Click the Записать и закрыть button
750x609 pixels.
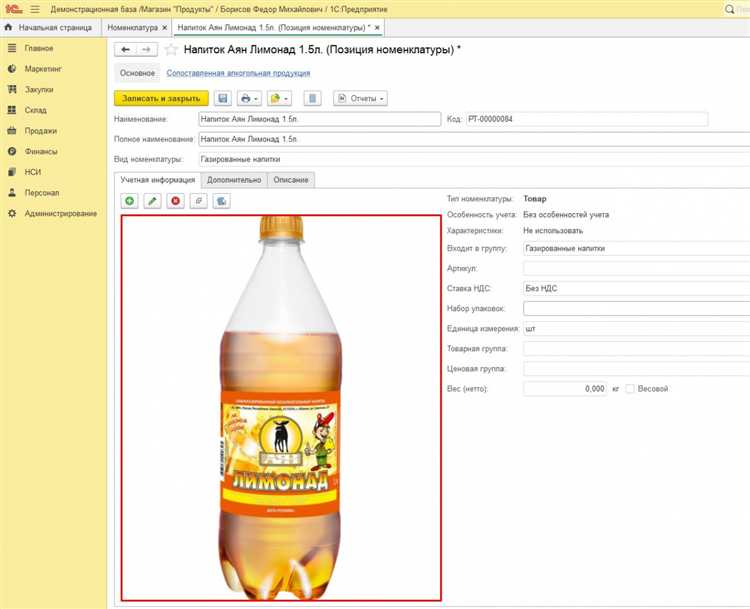click(x=161, y=98)
